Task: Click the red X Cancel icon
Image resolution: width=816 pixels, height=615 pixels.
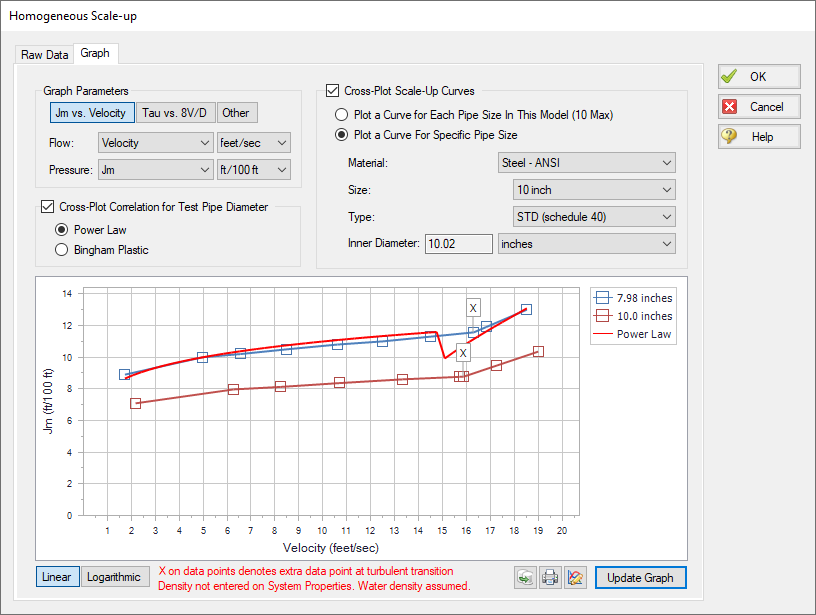Action: click(x=730, y=107)
